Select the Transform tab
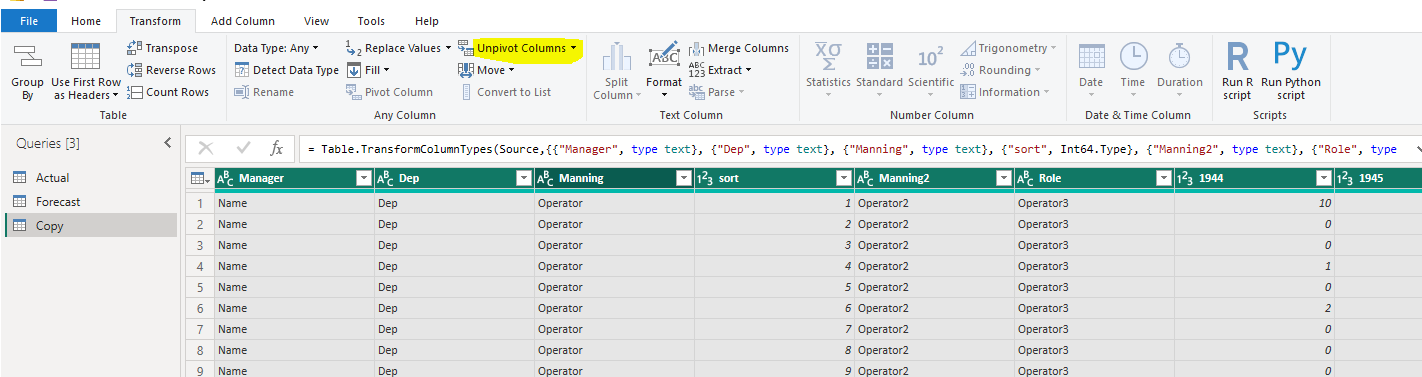 155,21
